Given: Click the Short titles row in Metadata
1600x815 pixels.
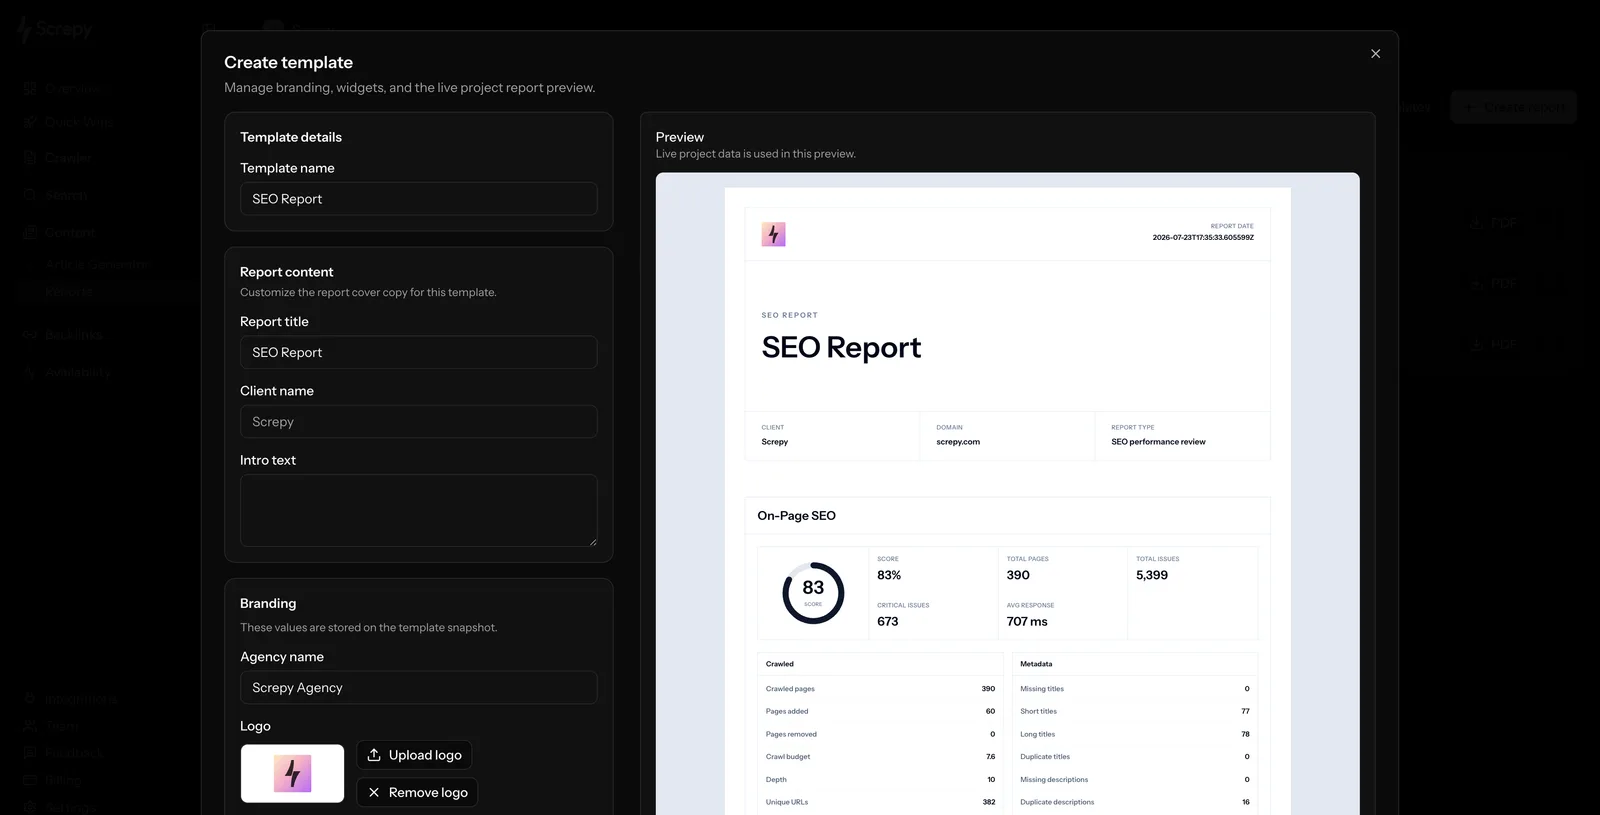Looking at the screenshot, I should 1135,711.
